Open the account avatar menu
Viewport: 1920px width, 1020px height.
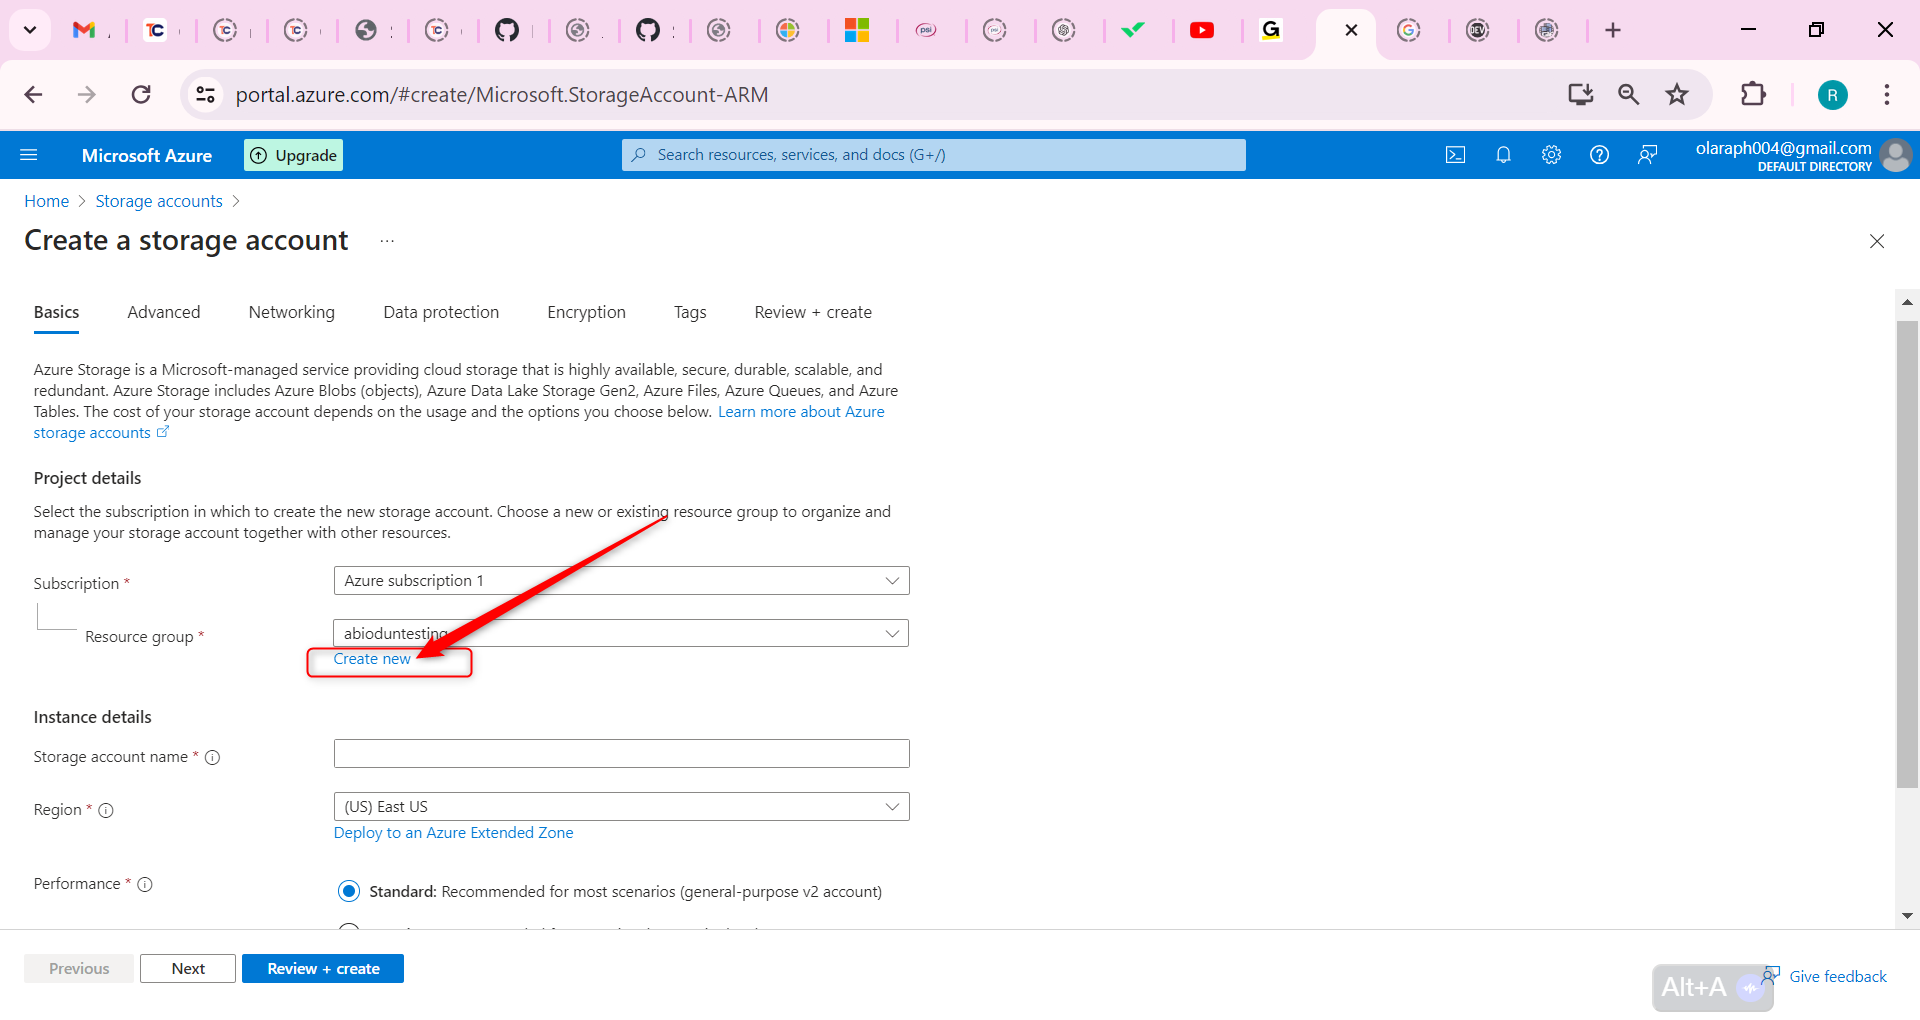click(1895, 155)
